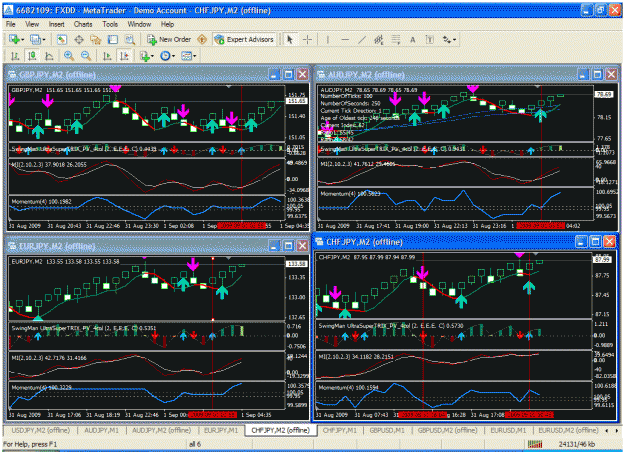Viewport: 625px width, 452px height.
Task: Open the Charts menu
Action: click(x=83, y=24)
